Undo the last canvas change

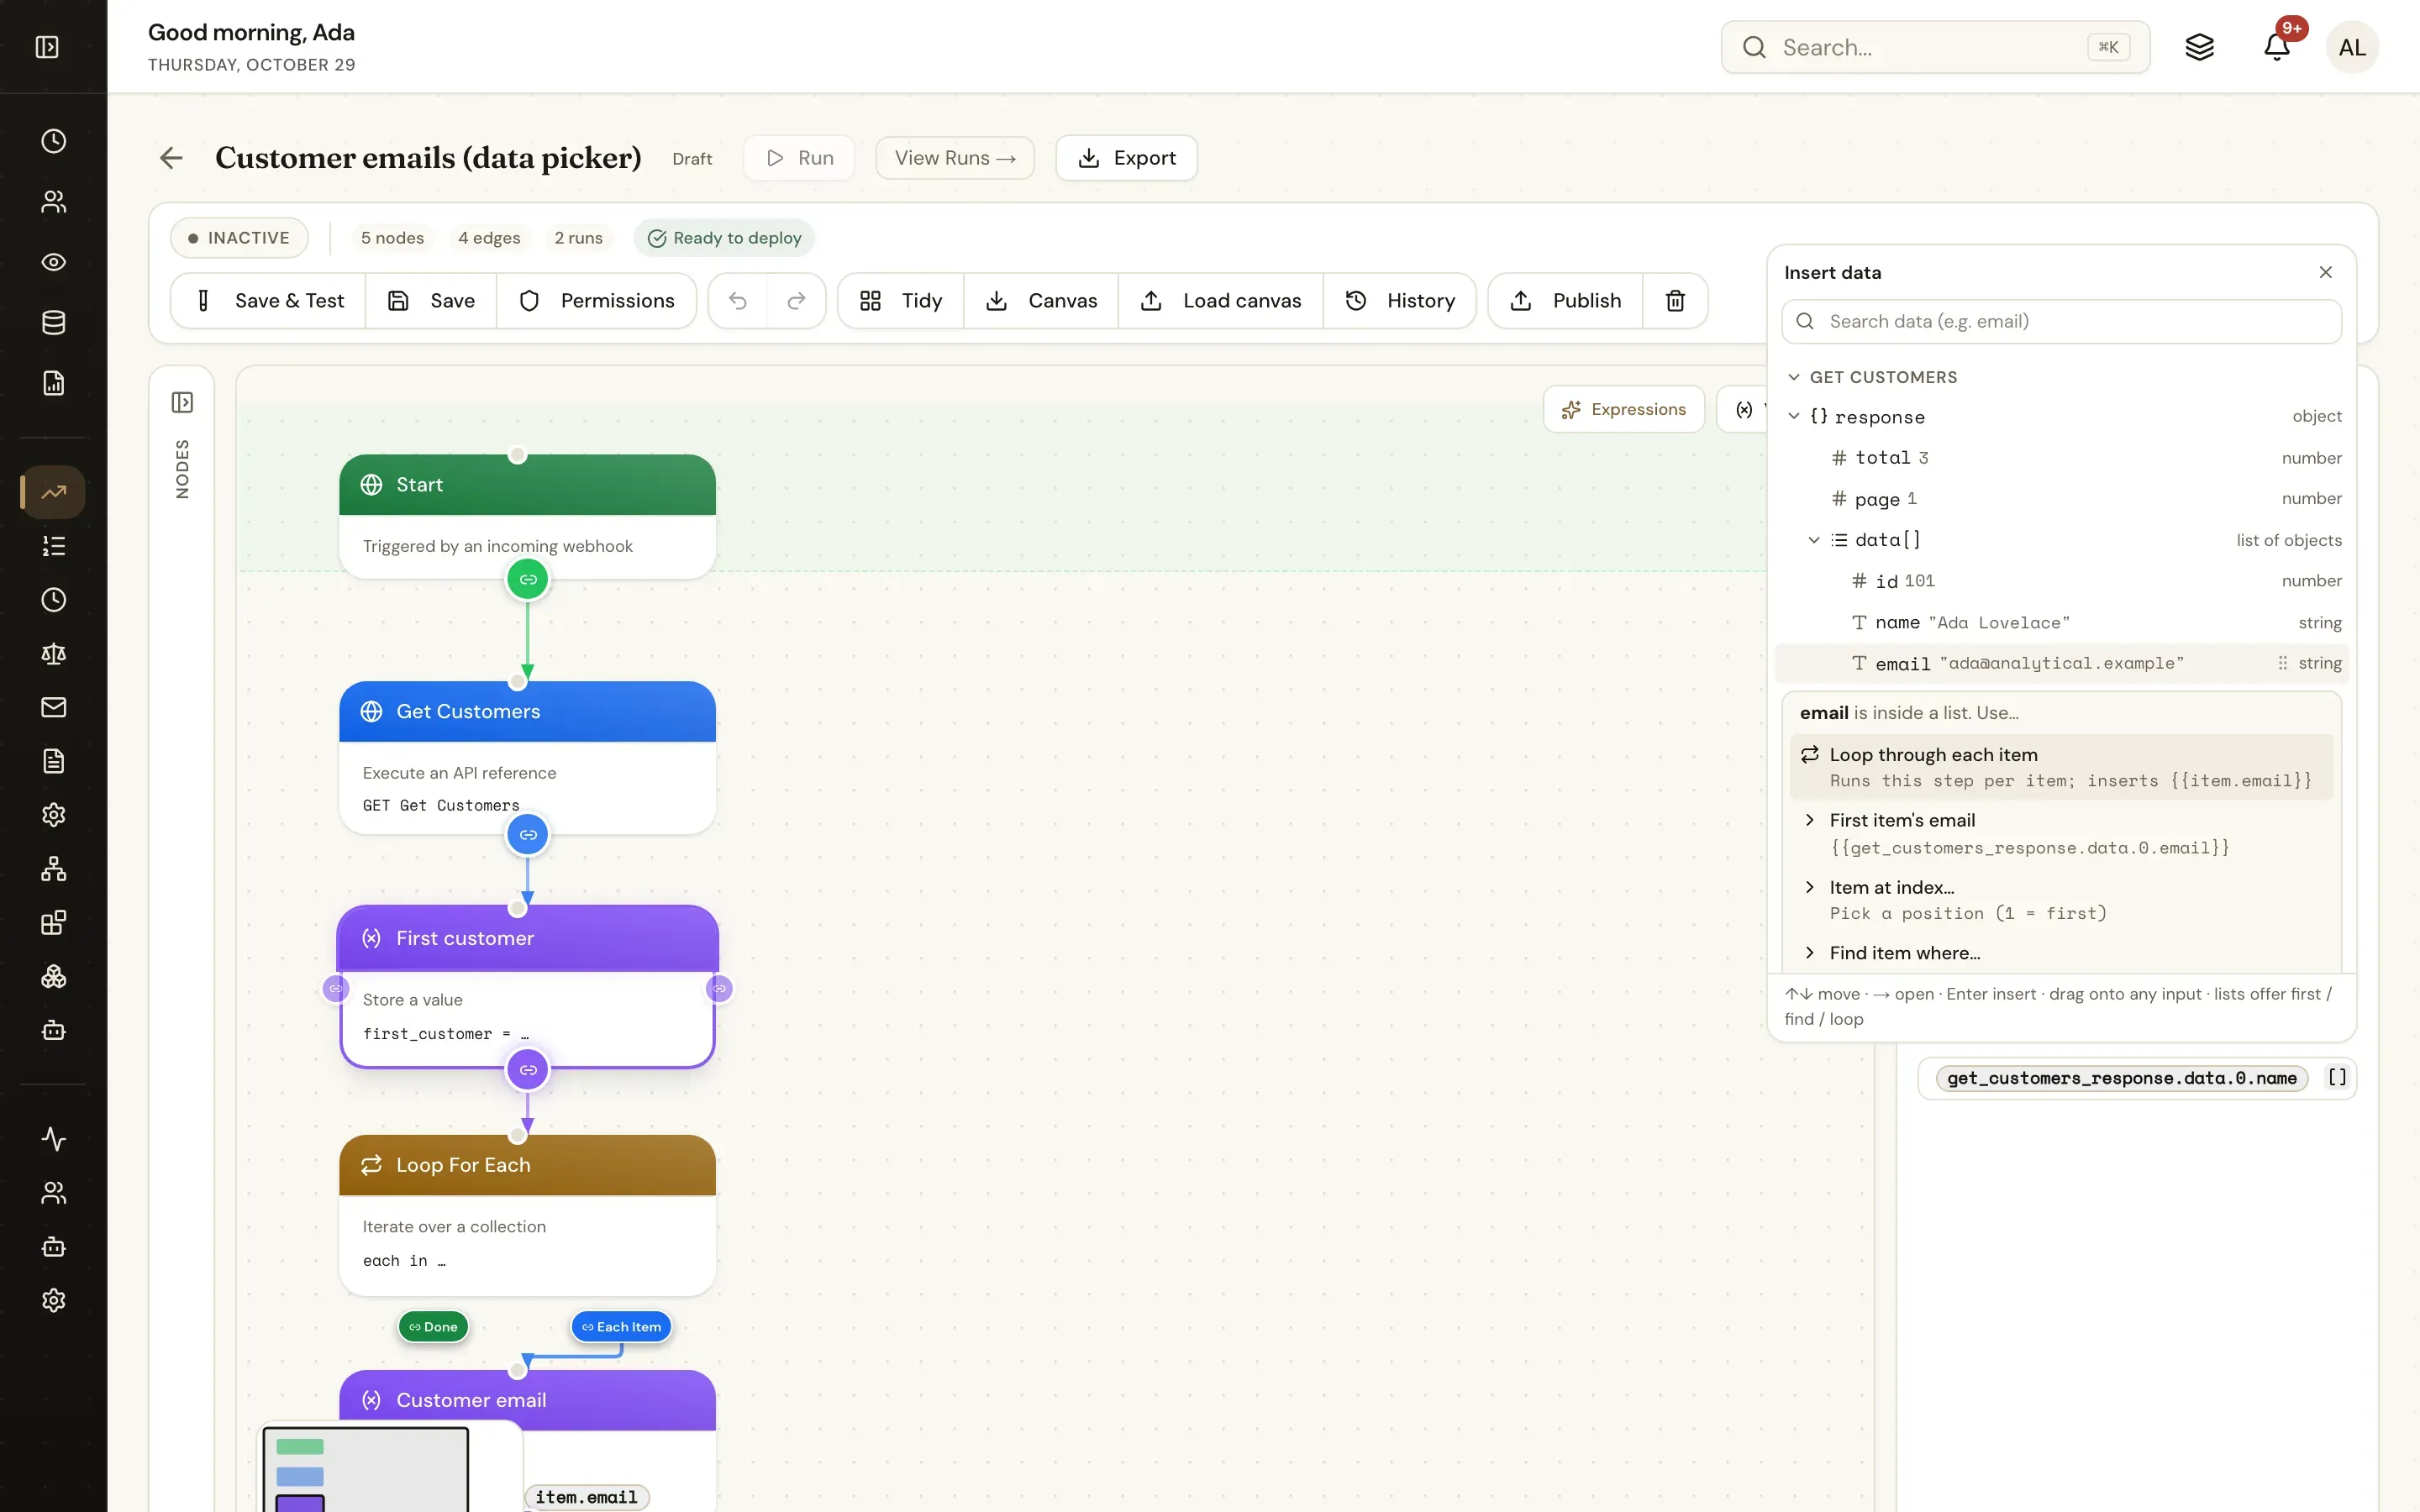[x=738, y=301]
